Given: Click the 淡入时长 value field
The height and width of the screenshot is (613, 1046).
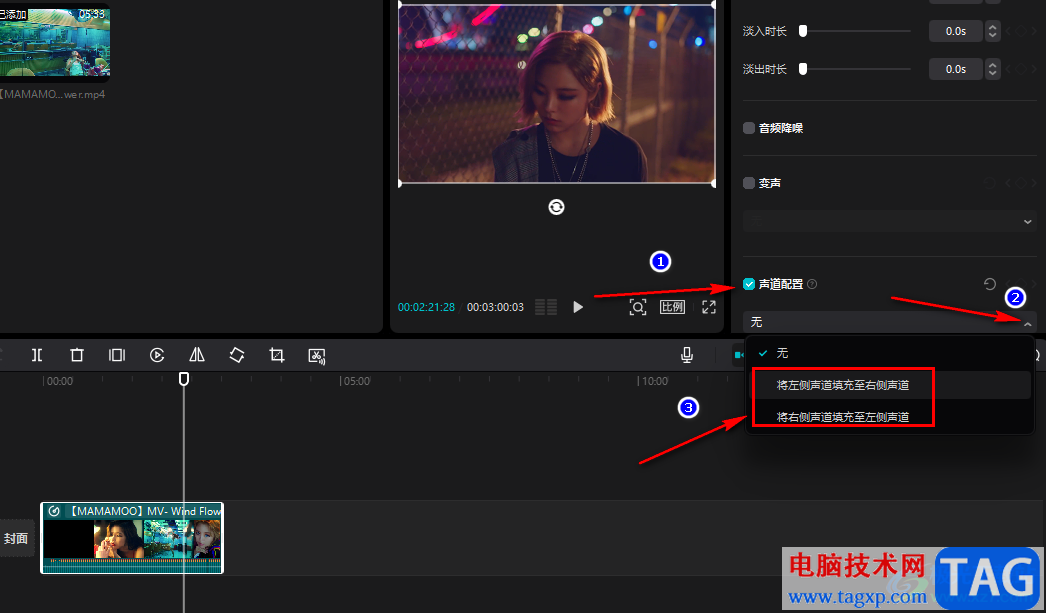Looking at the screenshot, I should tap(955, 31).
